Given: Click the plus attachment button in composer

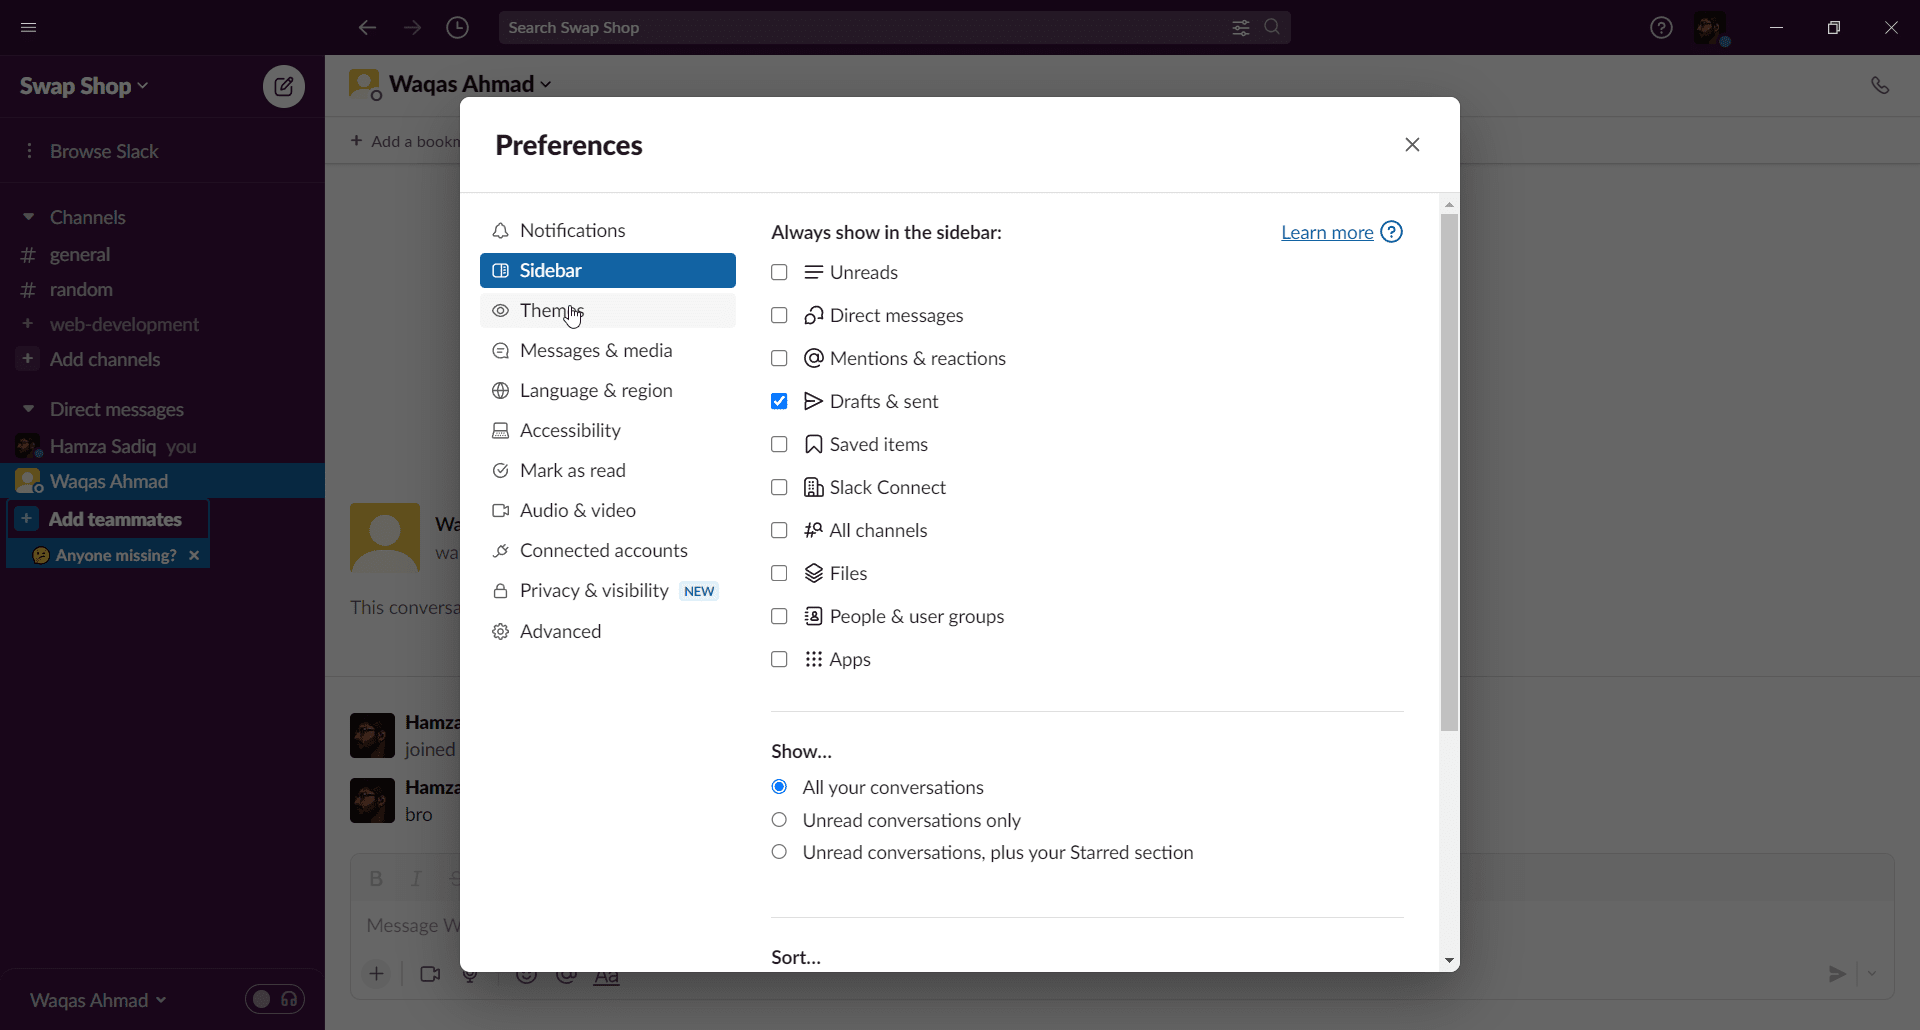Looking at the screenshot, I should click(x=377, y=973).
